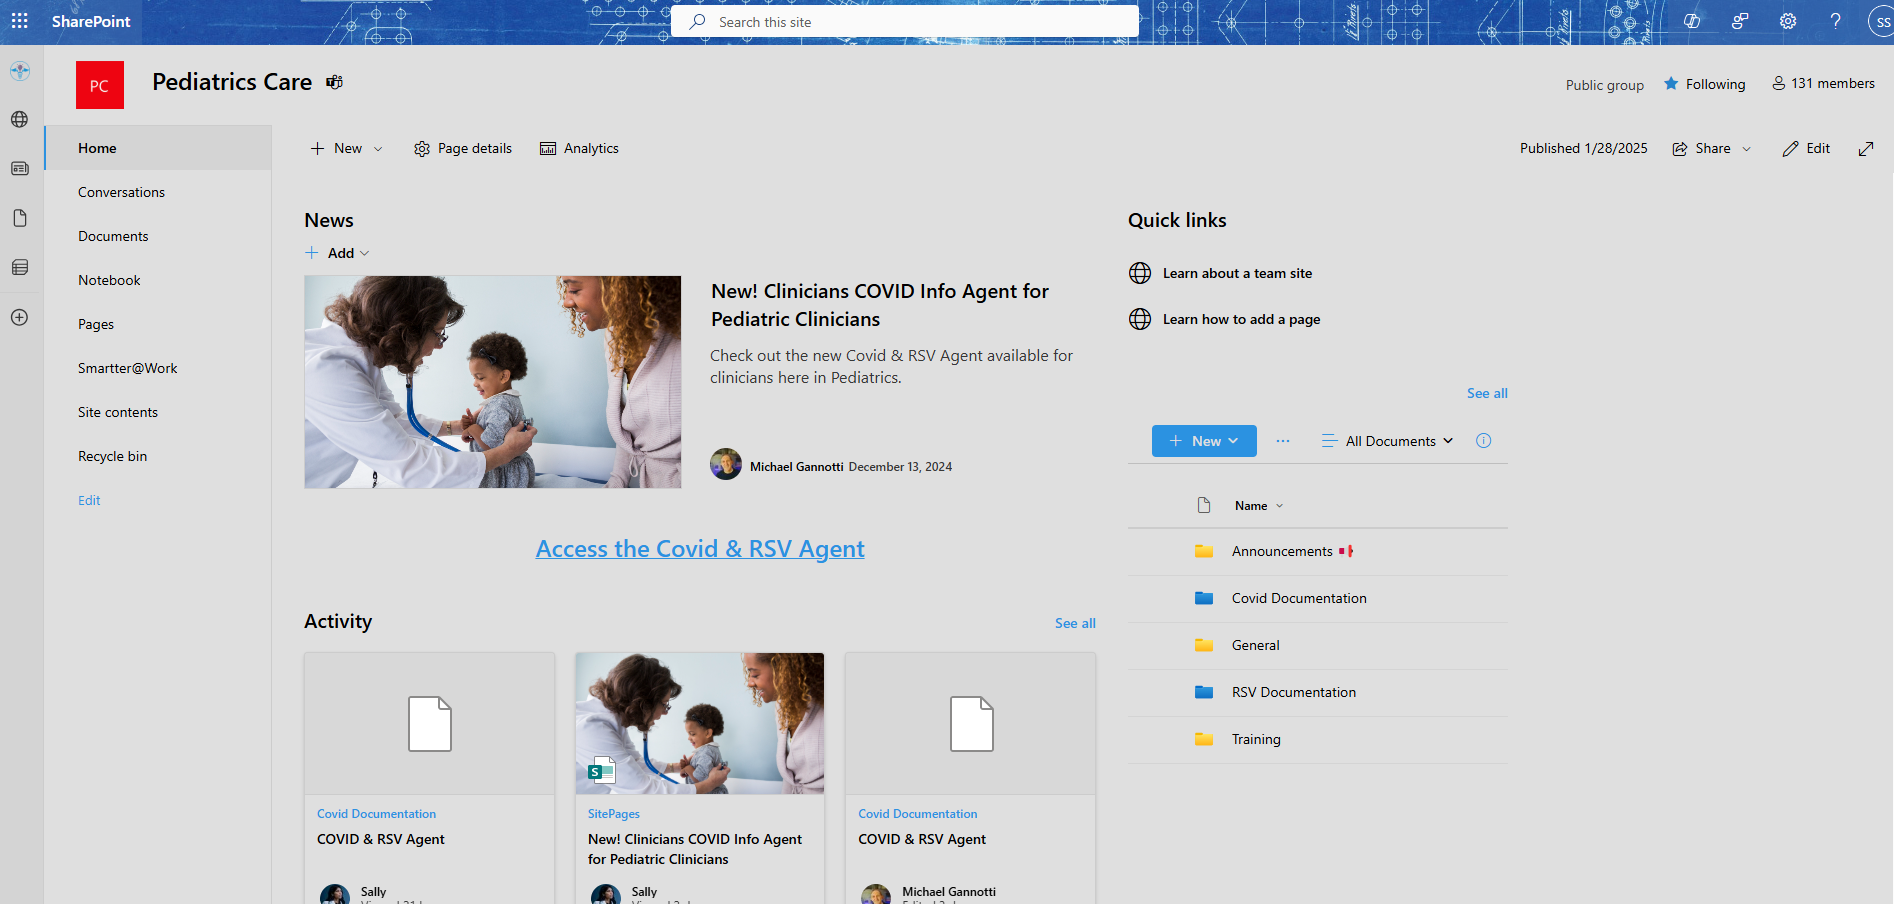Click the Create plus icon in left rail

pyautogui.click(x=19, y=317)
